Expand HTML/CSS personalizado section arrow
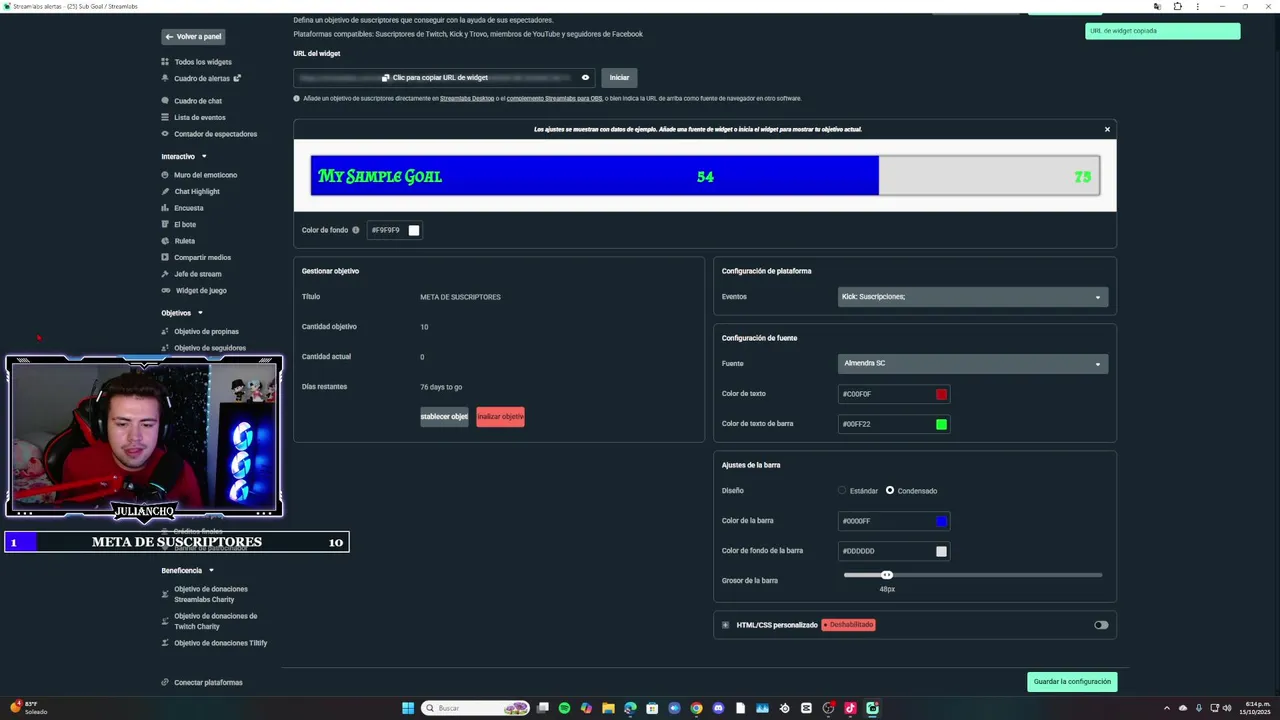Image resolution: width=1280 pixels, height=720 pixels. [726, 625]
